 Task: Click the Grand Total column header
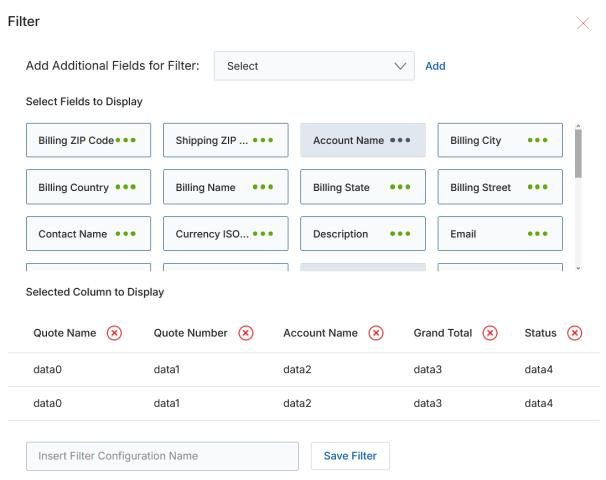point(443,333)
